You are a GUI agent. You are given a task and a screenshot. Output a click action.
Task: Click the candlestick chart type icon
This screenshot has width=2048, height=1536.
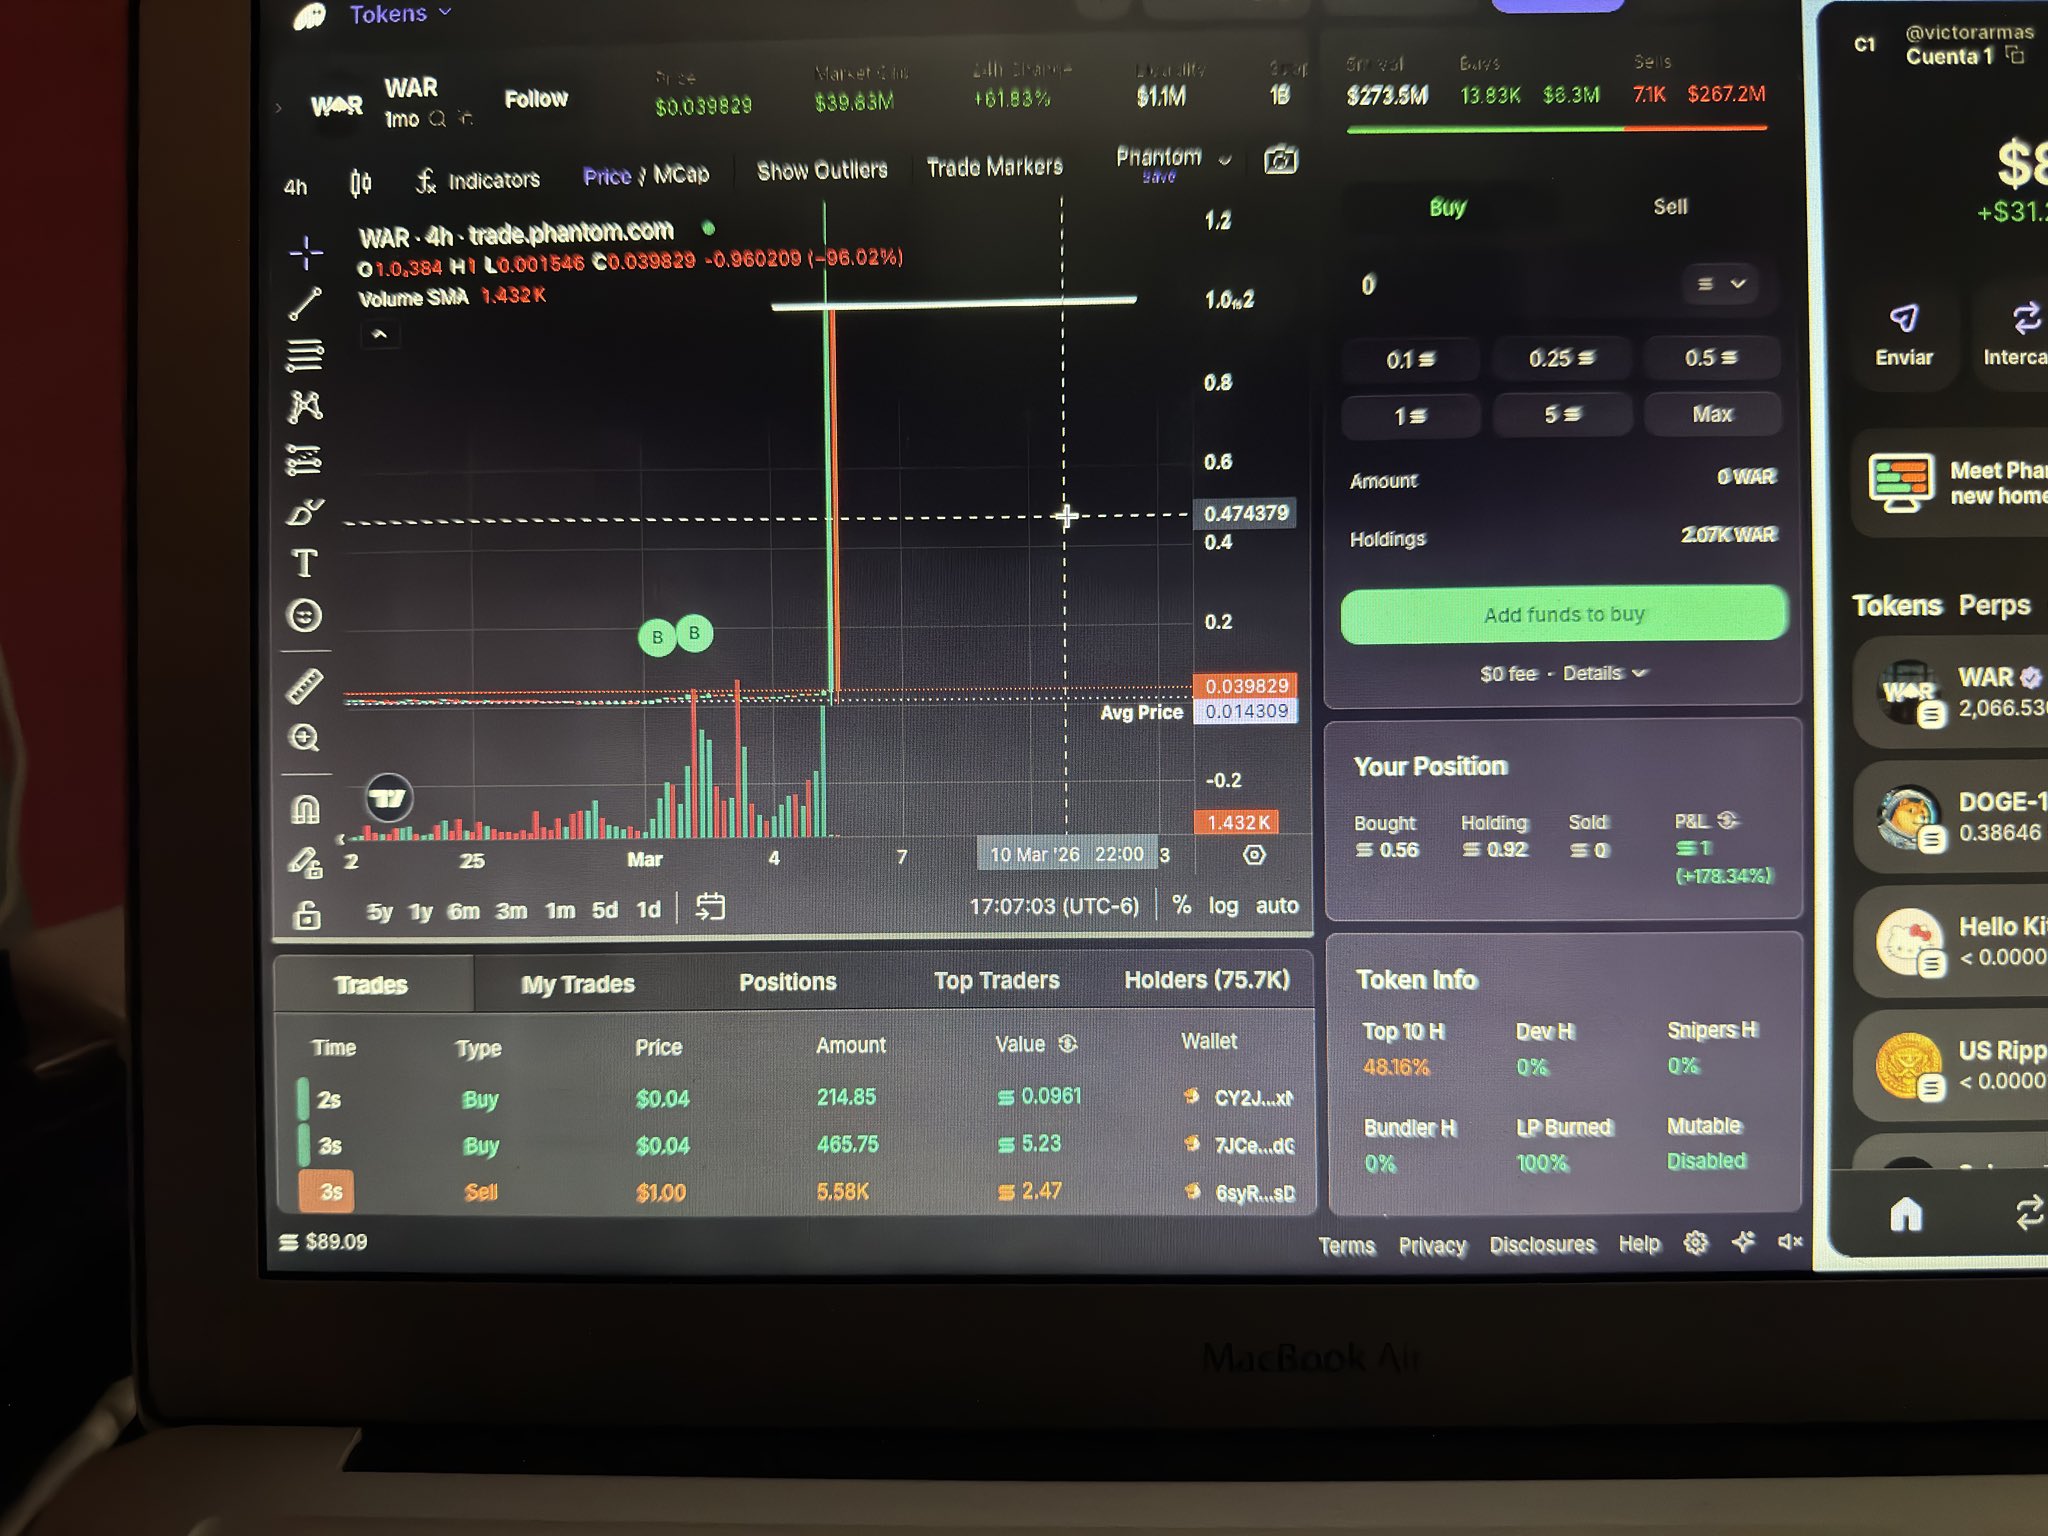click(x=361, y=183)
